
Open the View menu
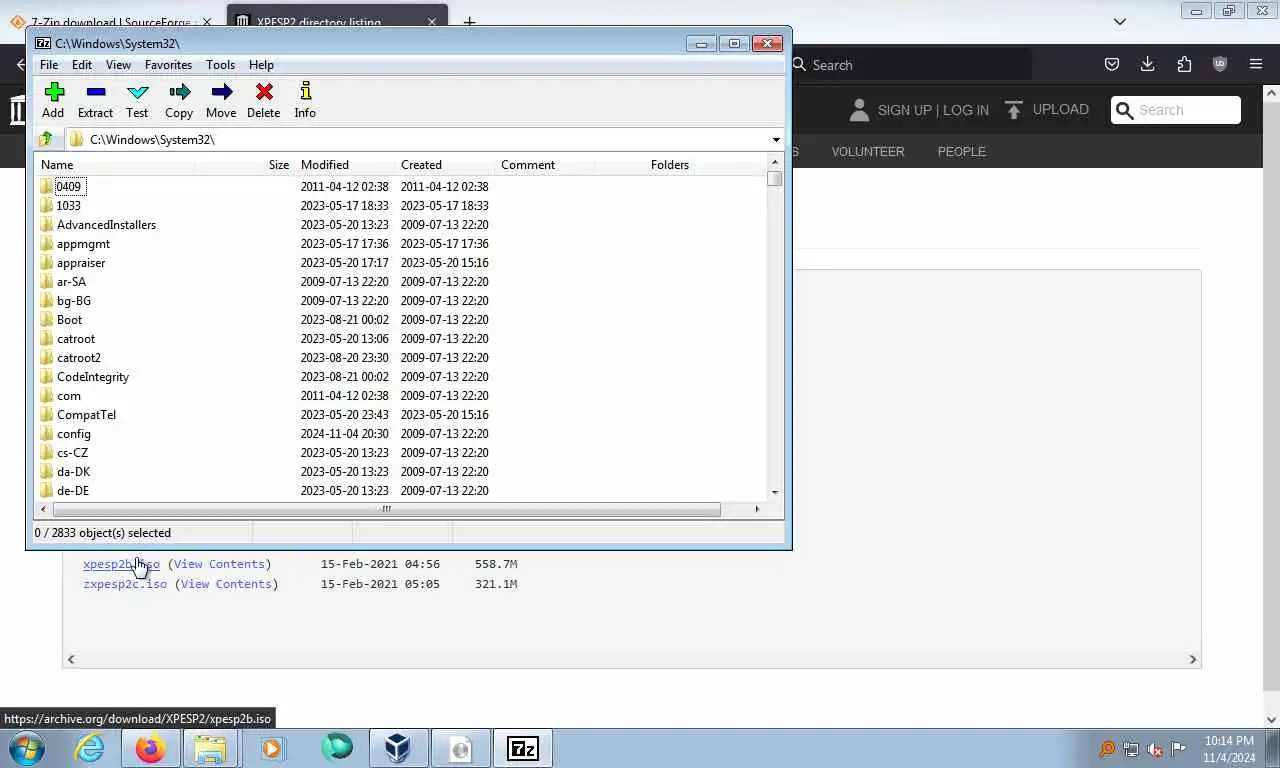[x=118, y=65]
